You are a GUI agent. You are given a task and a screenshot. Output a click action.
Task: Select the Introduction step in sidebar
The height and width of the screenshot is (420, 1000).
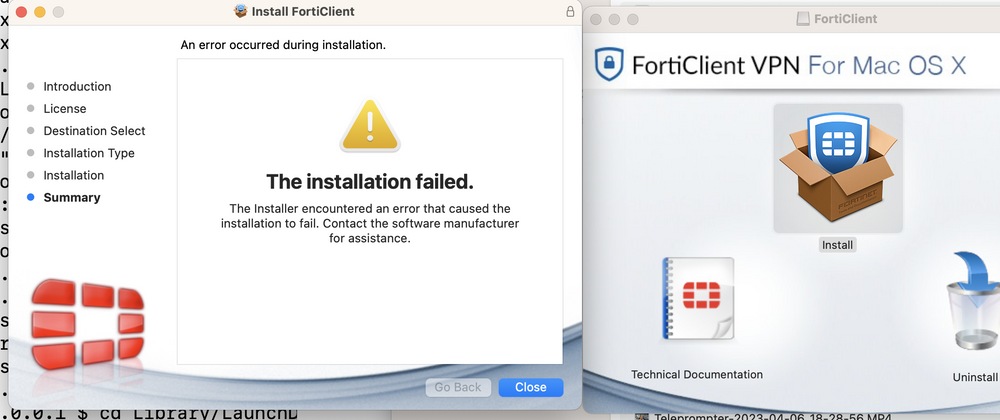tap(77, 87)
